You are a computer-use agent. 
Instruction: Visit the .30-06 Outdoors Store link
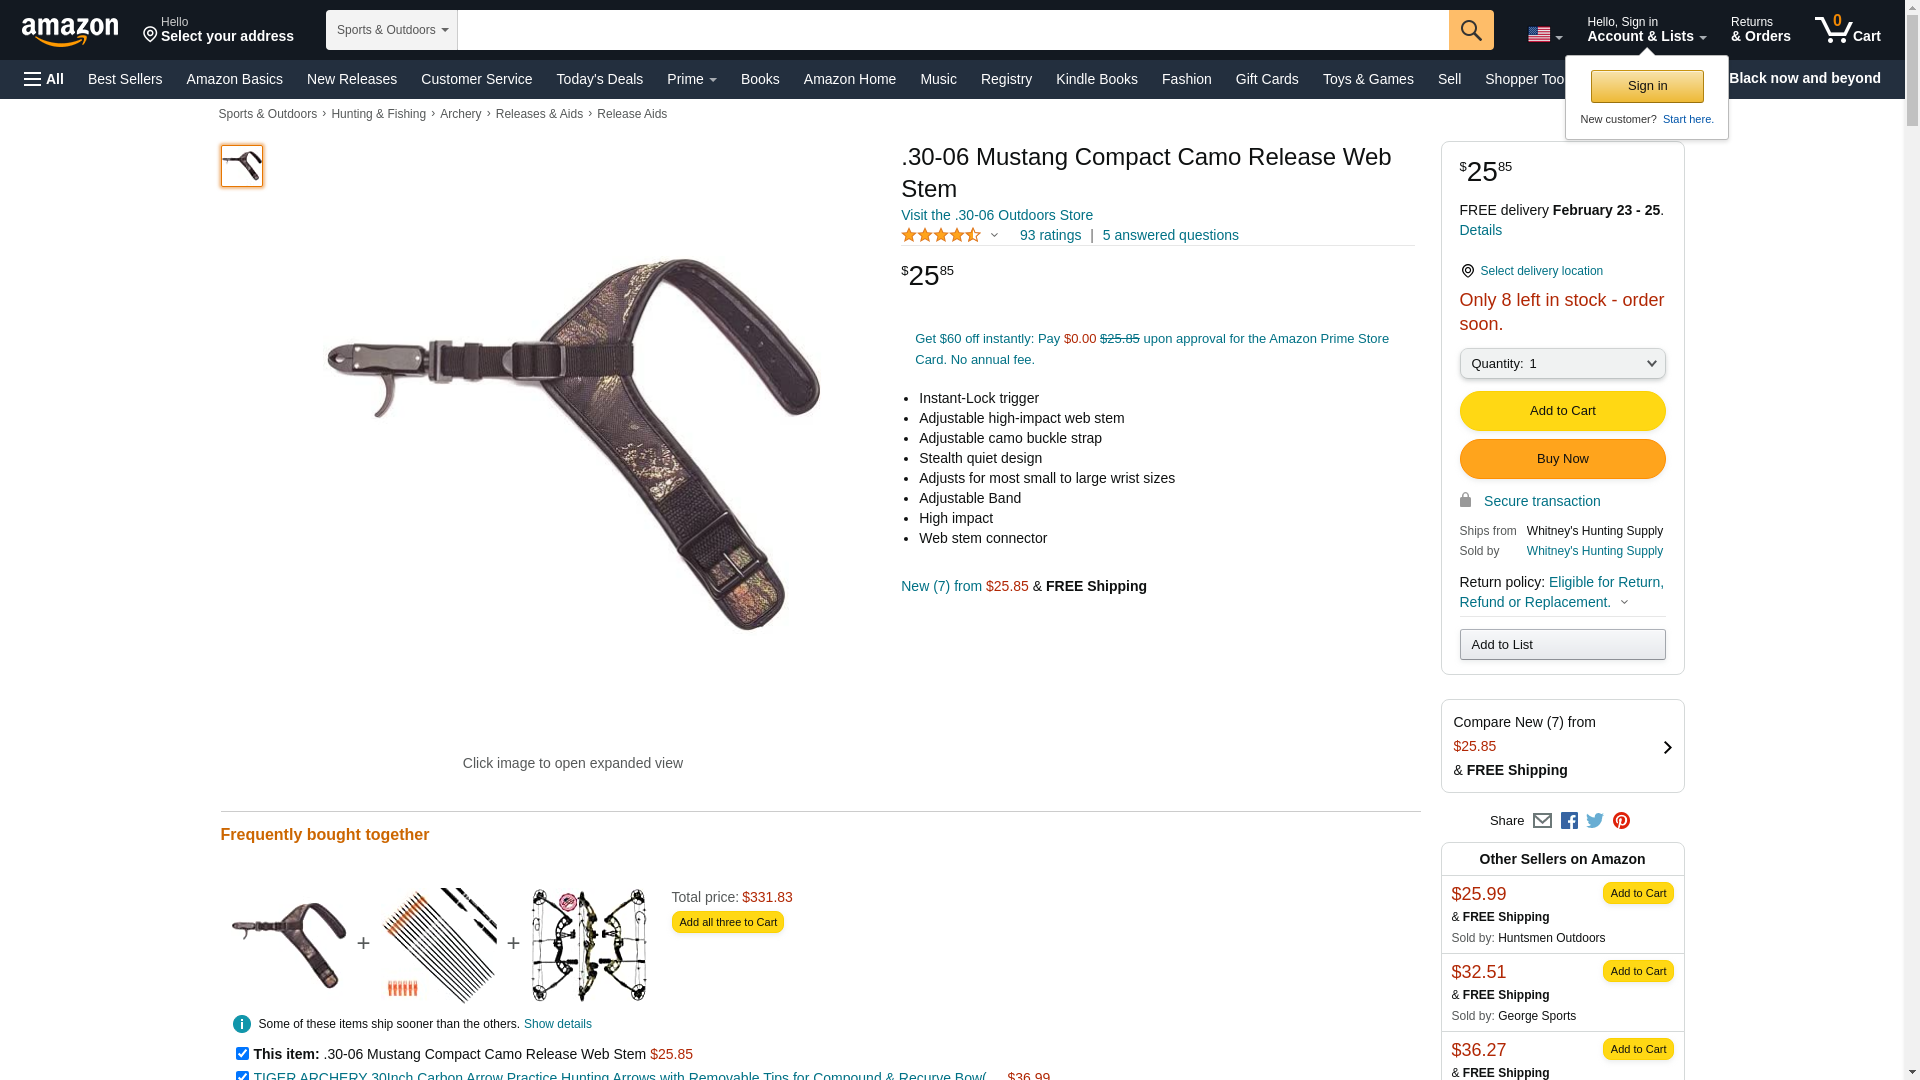(997, 215)
